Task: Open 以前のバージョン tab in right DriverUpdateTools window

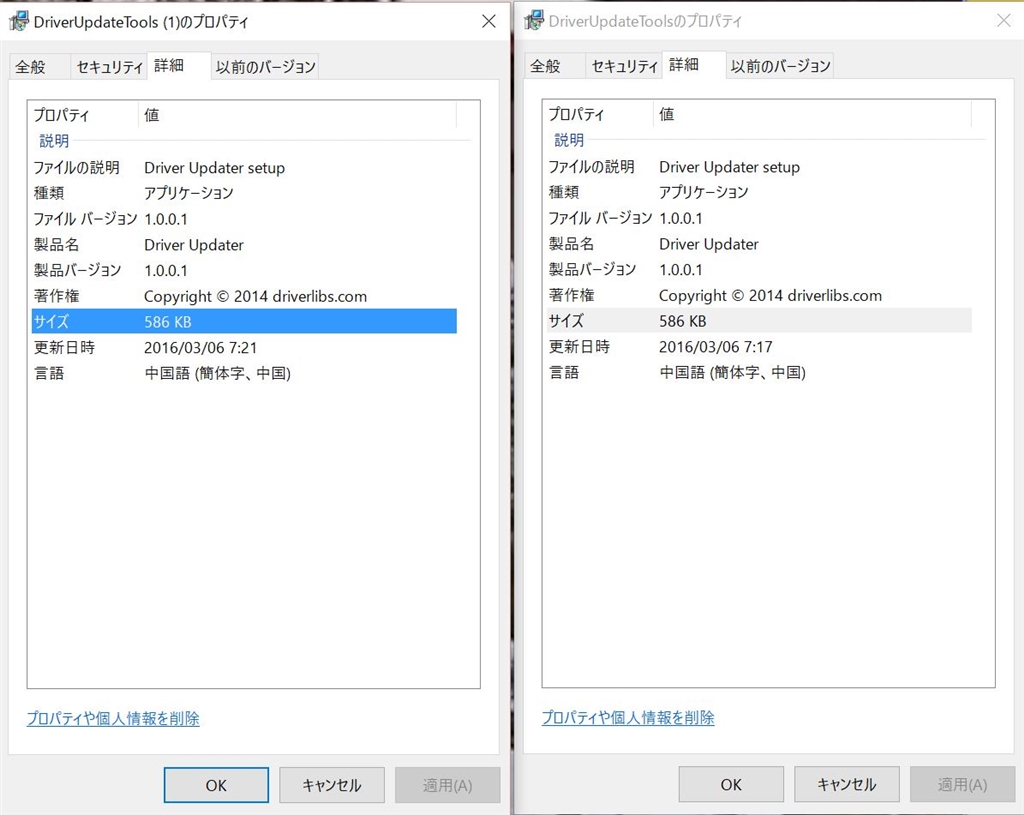Action: (780, 66)
